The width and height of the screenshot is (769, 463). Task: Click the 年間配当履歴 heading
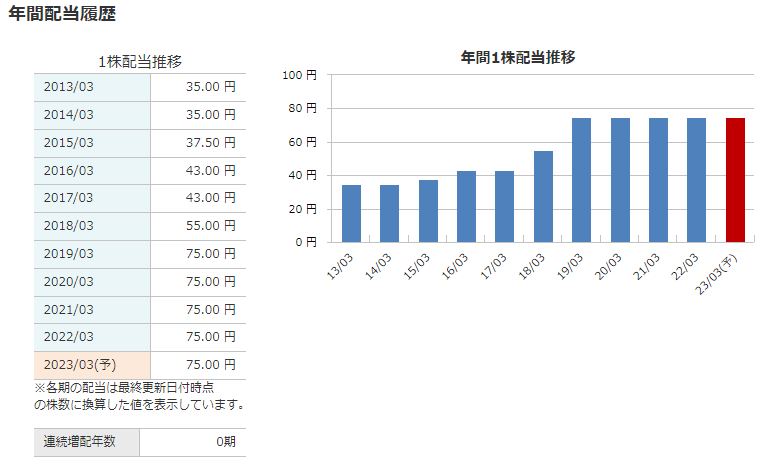(62, 14)
